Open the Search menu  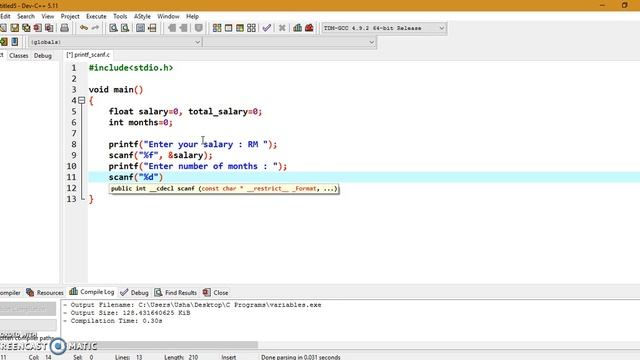coord(26,16)
